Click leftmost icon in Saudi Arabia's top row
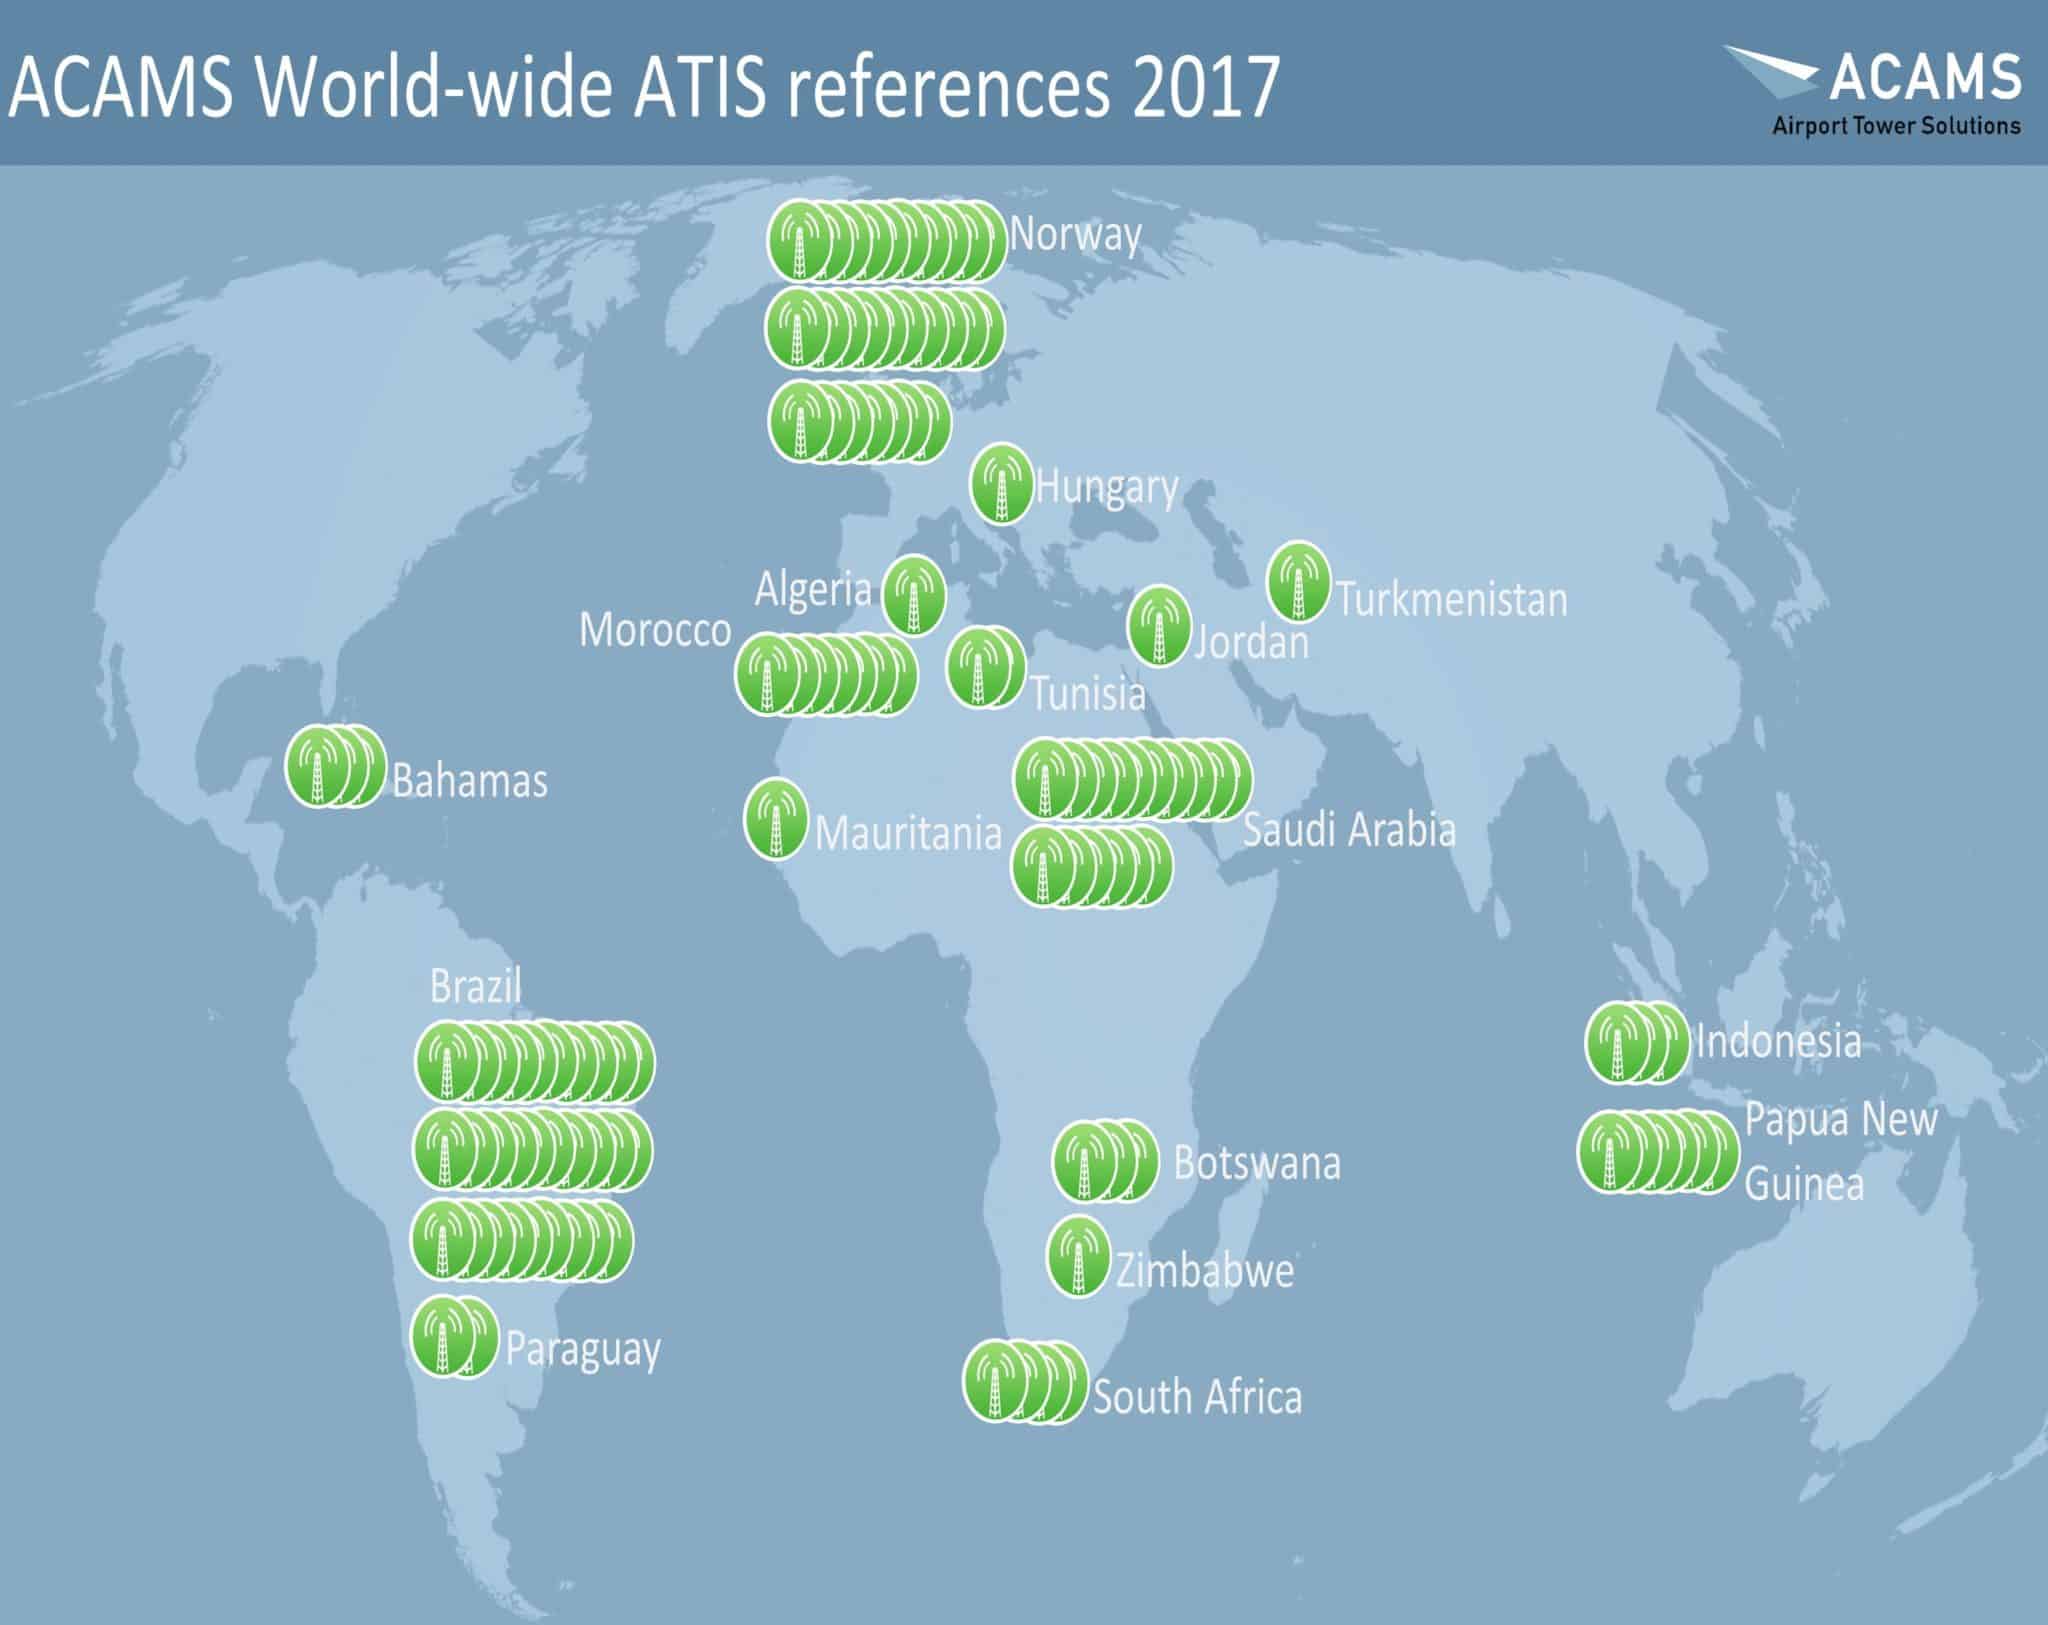2048x1625 pixels. click(1046, 780)
